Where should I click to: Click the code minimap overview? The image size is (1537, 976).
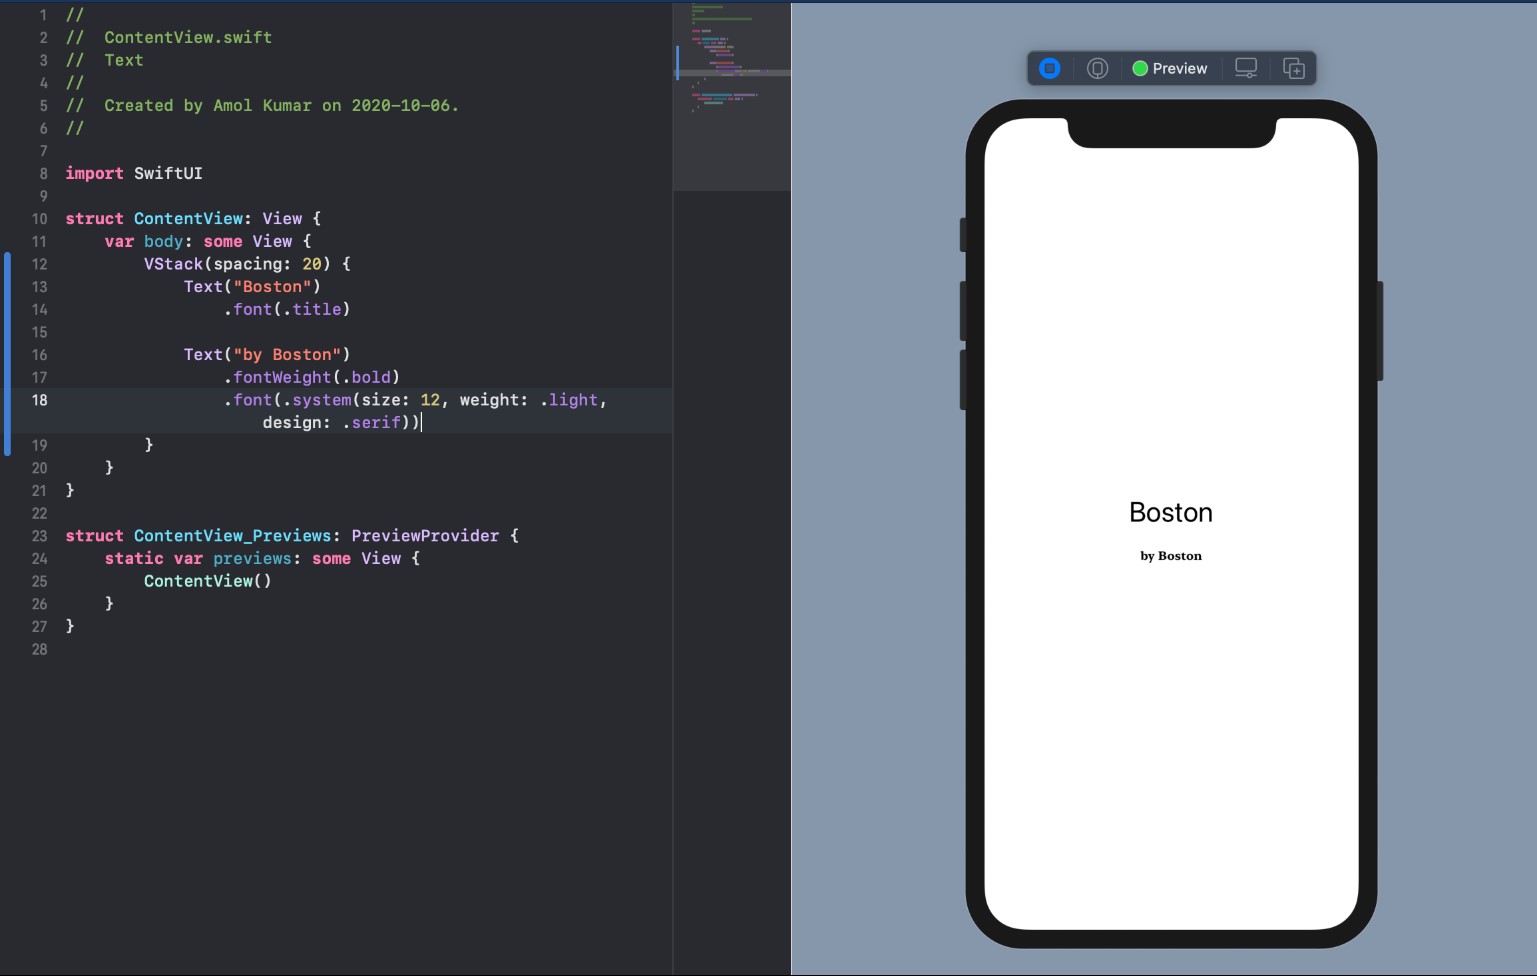[732, 96]
